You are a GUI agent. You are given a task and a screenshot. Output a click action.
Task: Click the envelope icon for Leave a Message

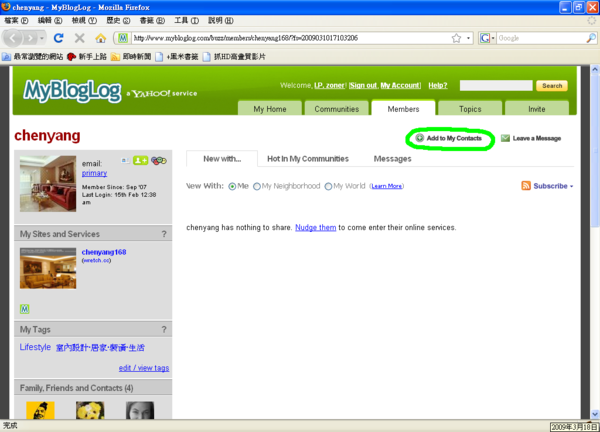click(x=505, y=138)
